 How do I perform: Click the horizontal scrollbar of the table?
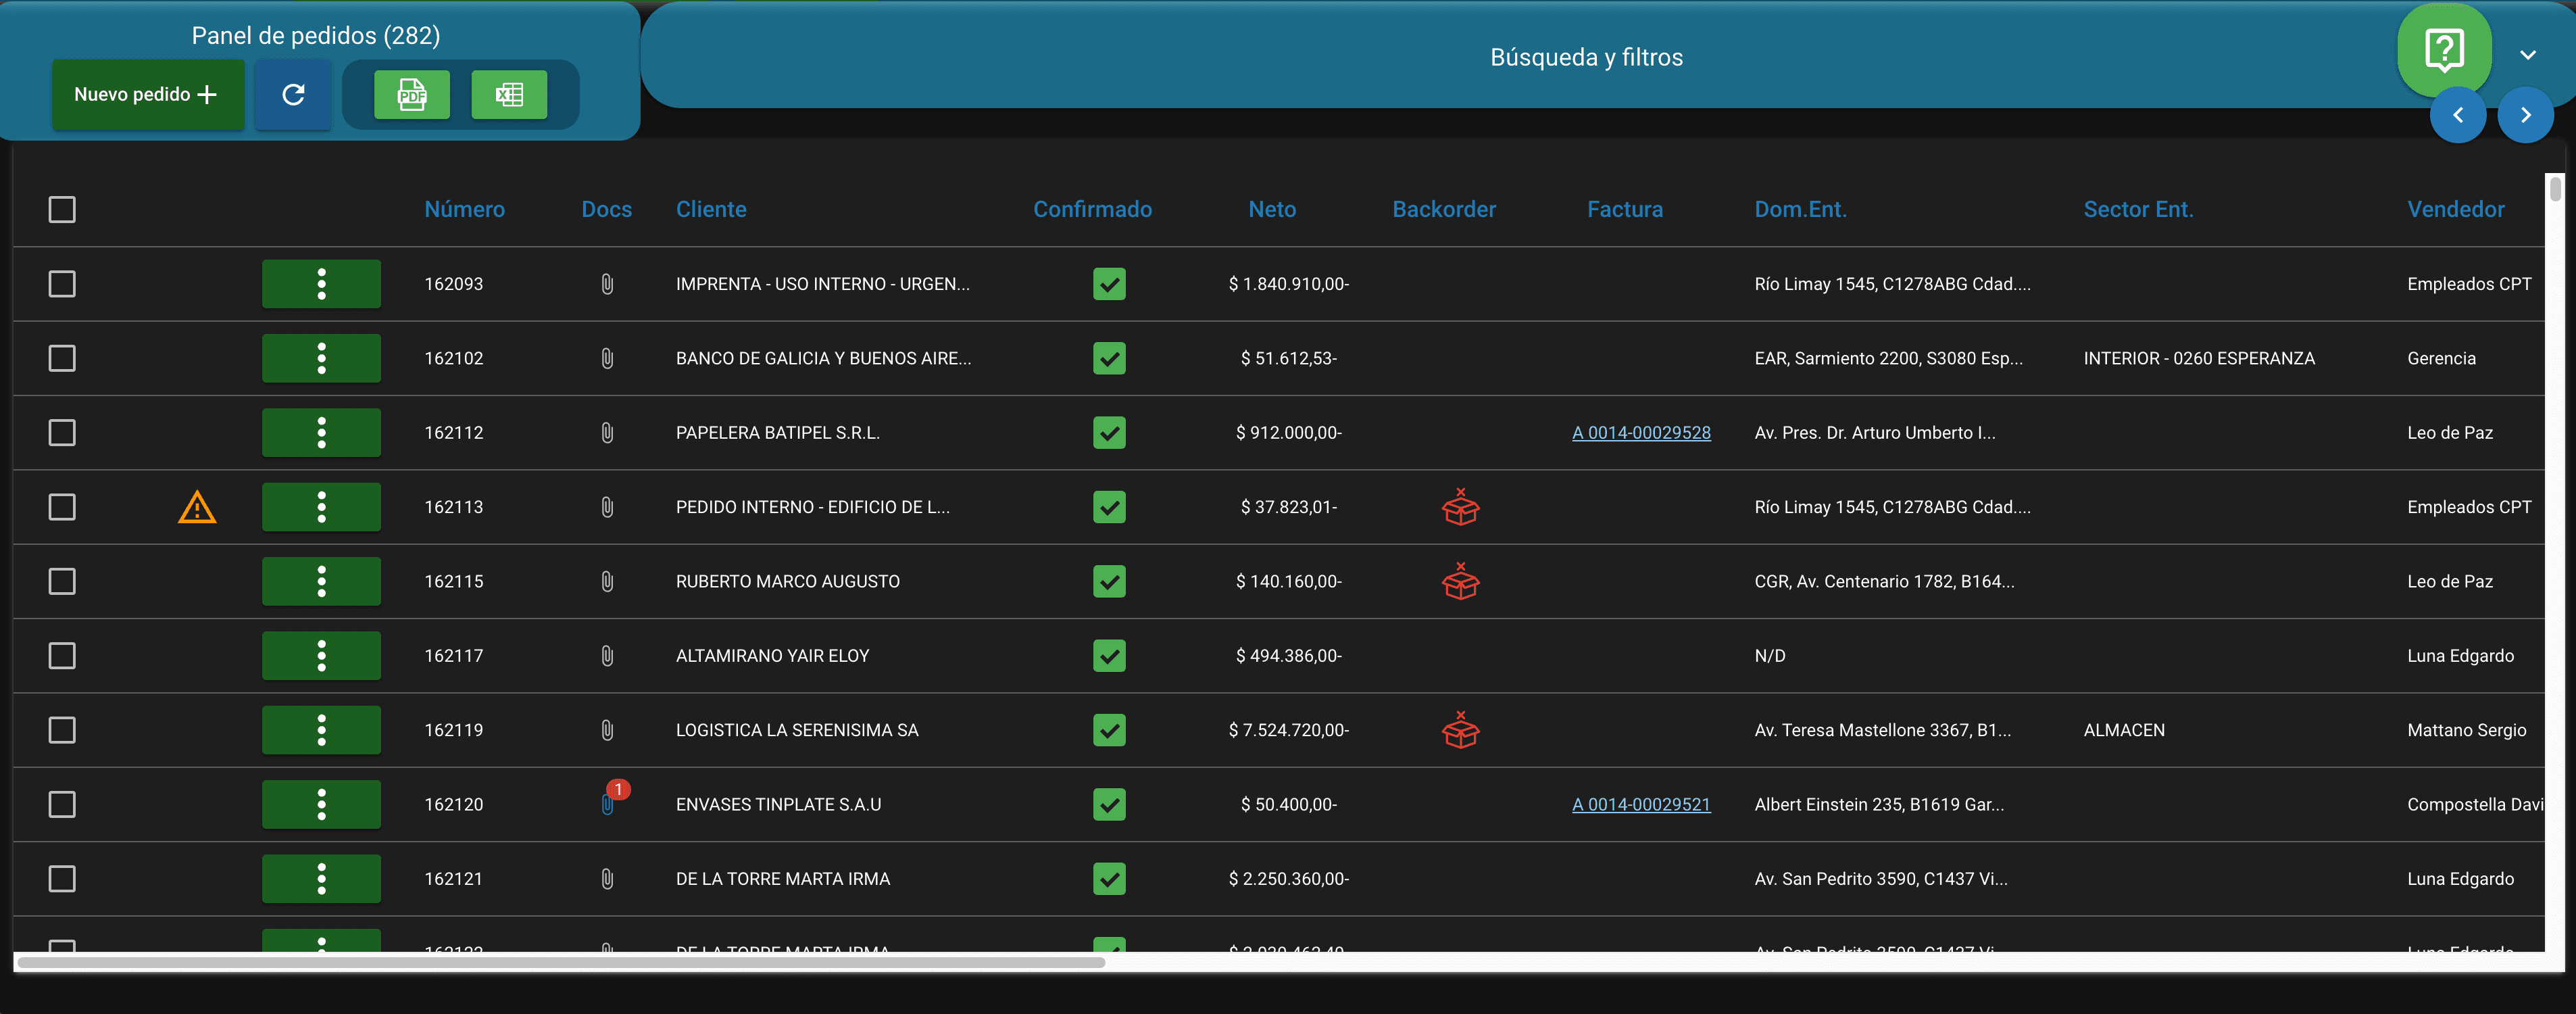561,963
